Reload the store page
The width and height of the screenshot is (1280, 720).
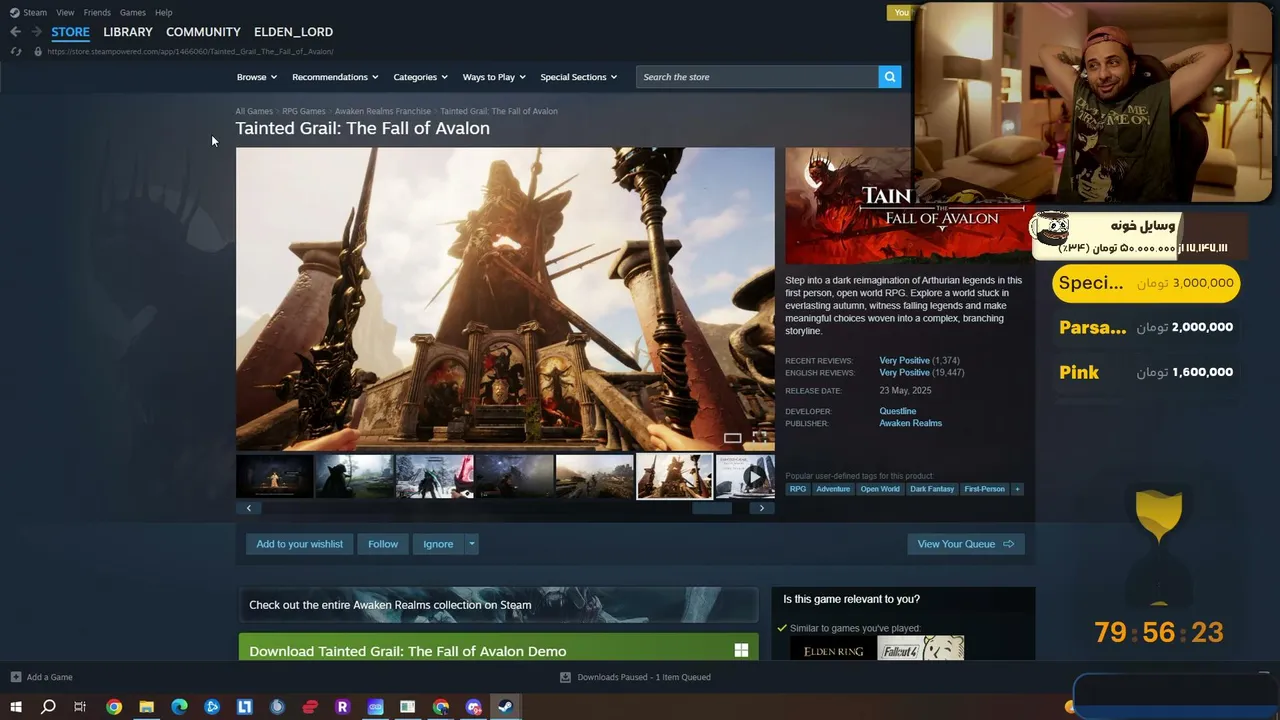click(15, 51)
